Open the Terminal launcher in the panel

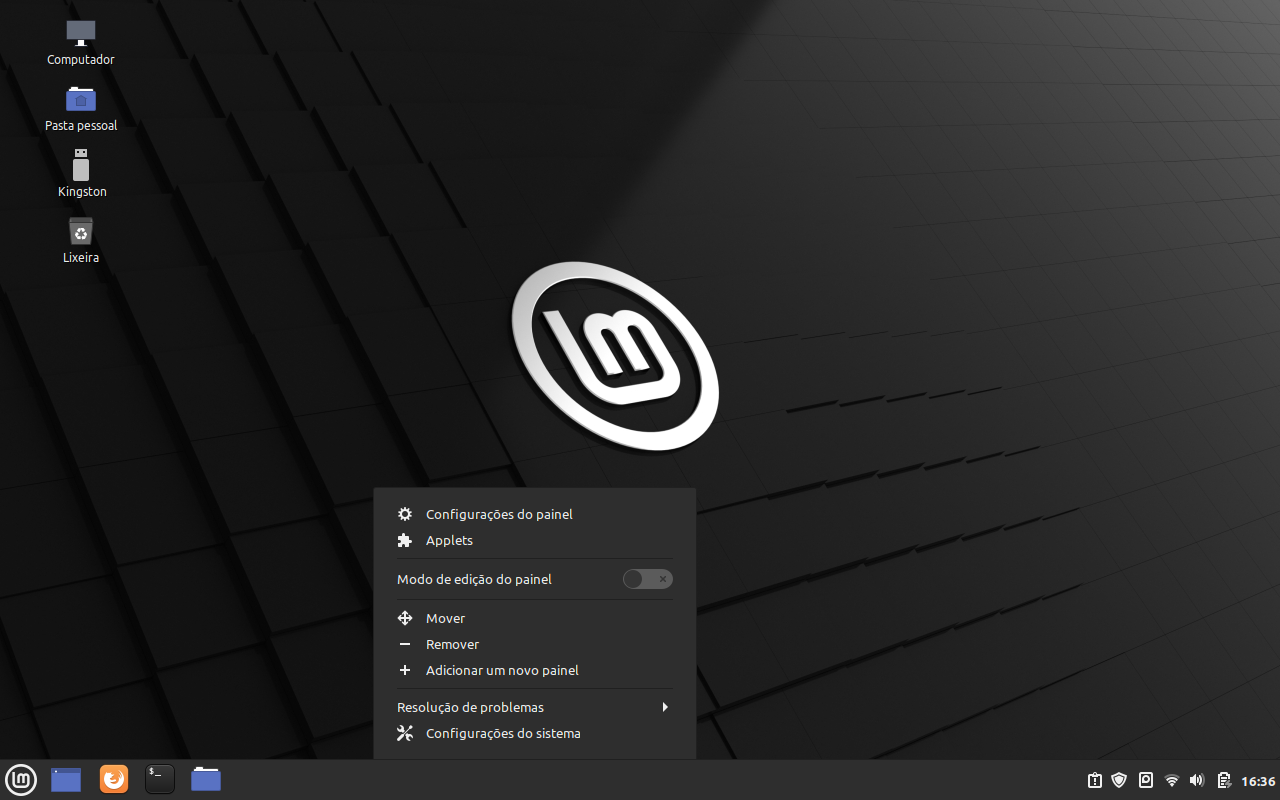pos(160,779)
